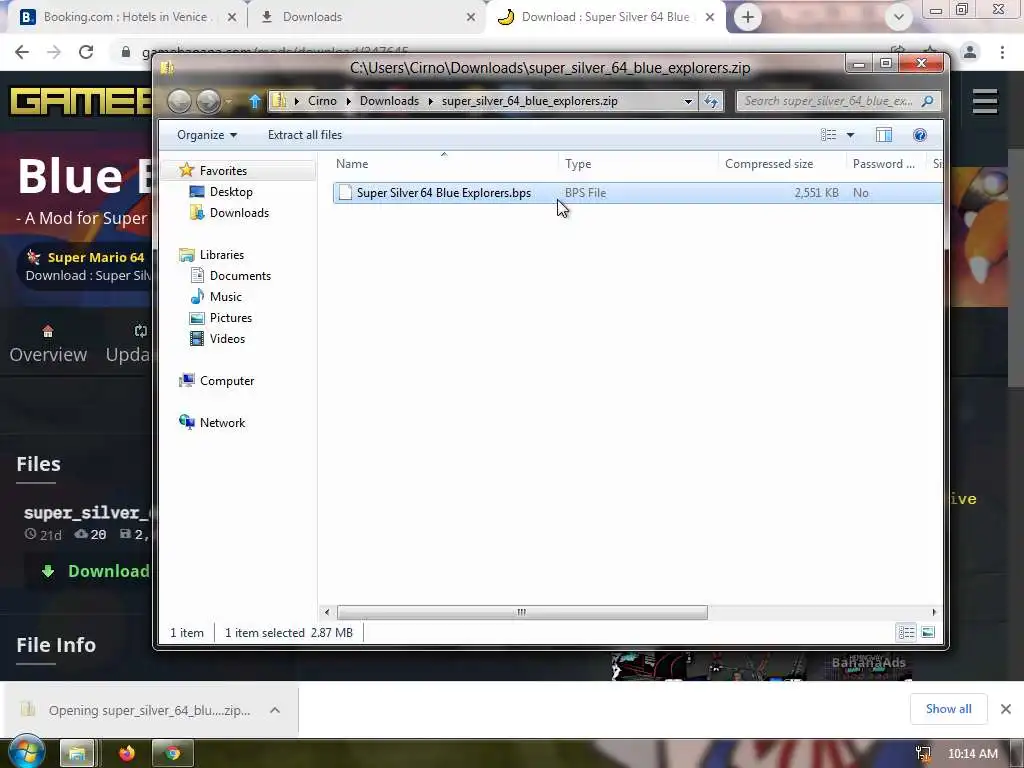The height and width of the screenshot is (768, 1024).
Task: Switch to details view icon in status bar
Action: point(906,632)
